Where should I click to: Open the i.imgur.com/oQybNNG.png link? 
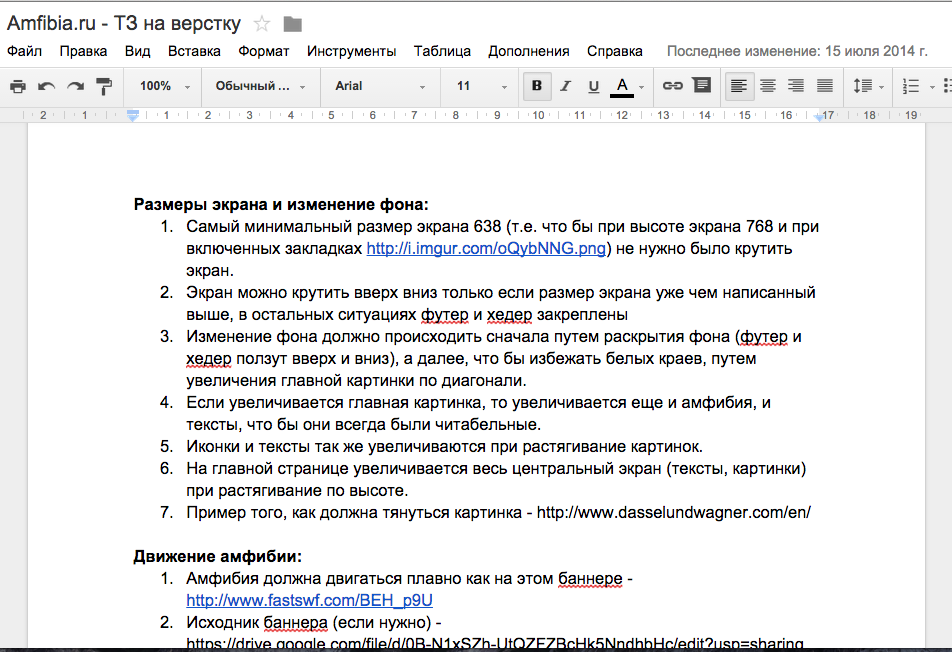point(486,248)
